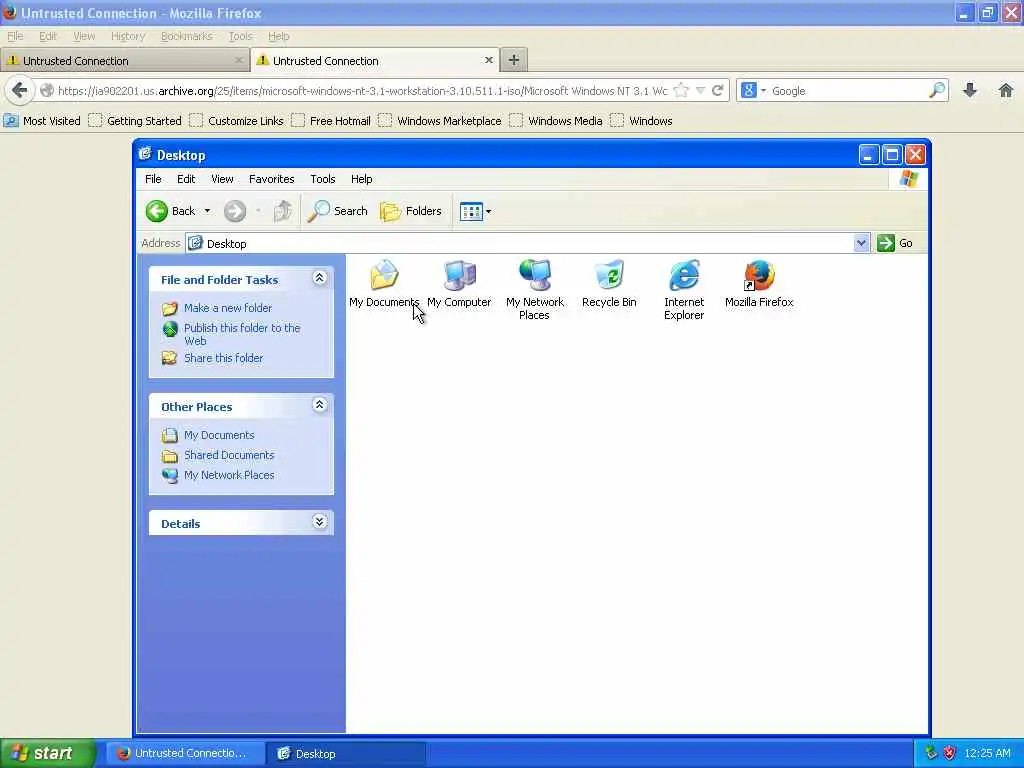
Task: Click the Firefox URL address field
Action: click(x=362, y=91)
